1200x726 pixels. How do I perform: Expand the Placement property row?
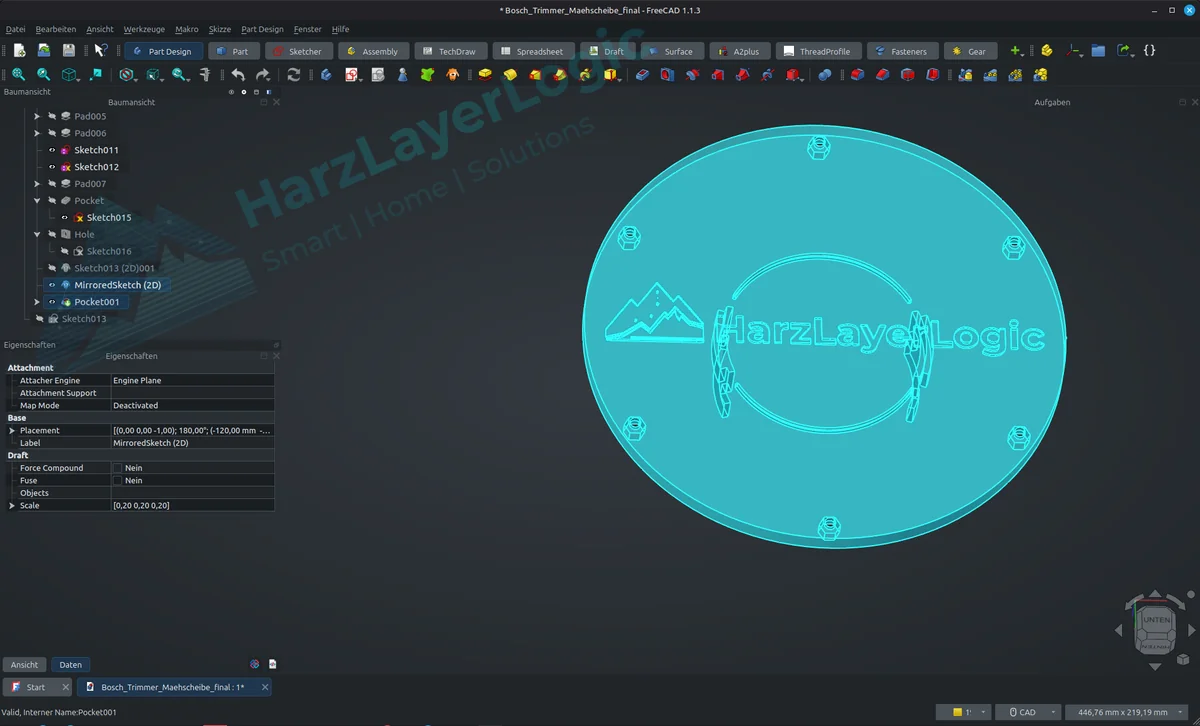click(x=12, y=430)
